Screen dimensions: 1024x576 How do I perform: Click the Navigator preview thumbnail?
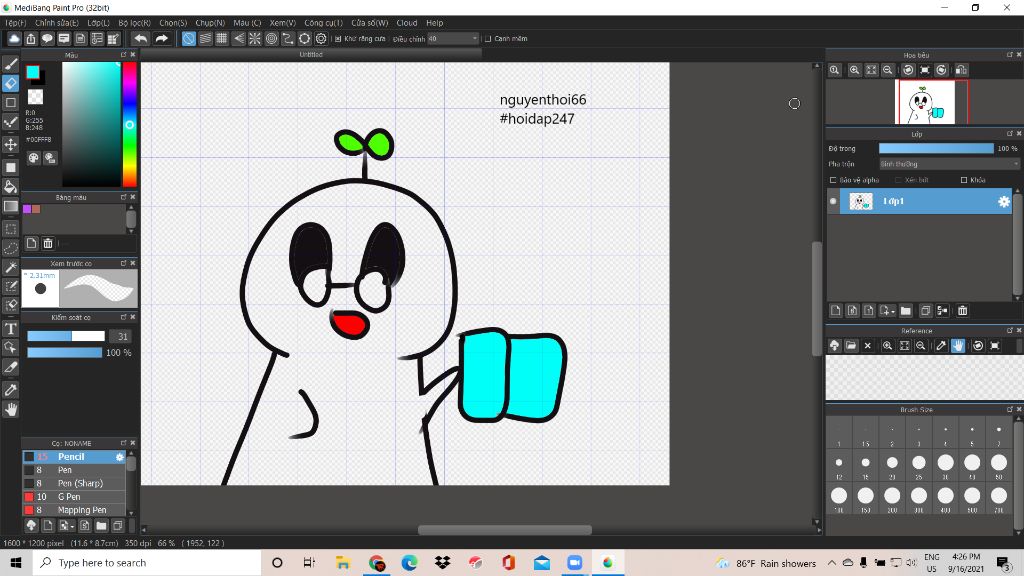coord(925,102)
